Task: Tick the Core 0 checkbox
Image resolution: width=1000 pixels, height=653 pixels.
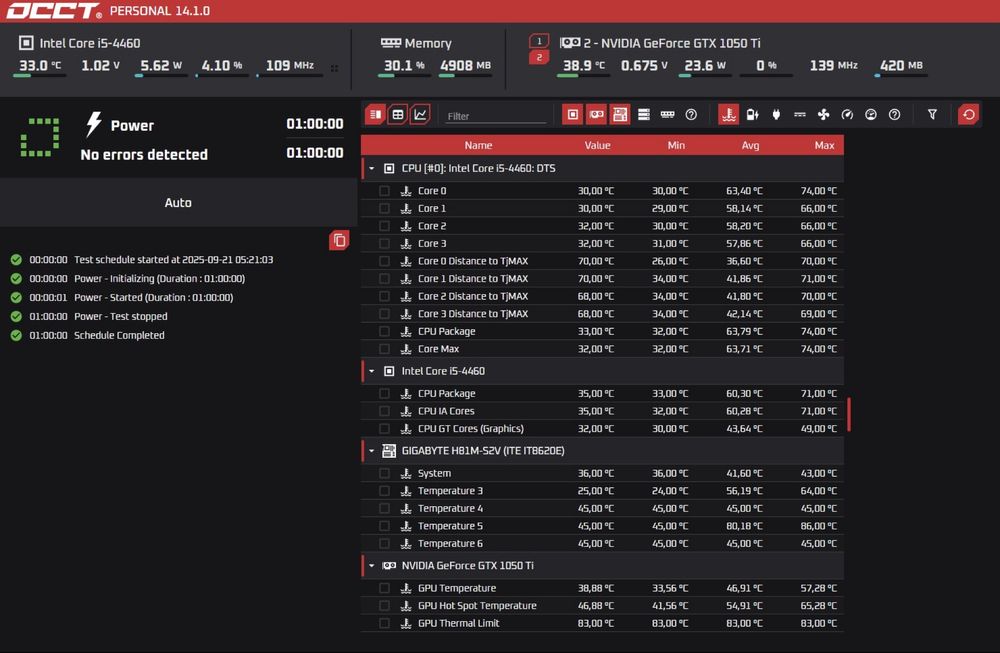Action: point(384,191)
